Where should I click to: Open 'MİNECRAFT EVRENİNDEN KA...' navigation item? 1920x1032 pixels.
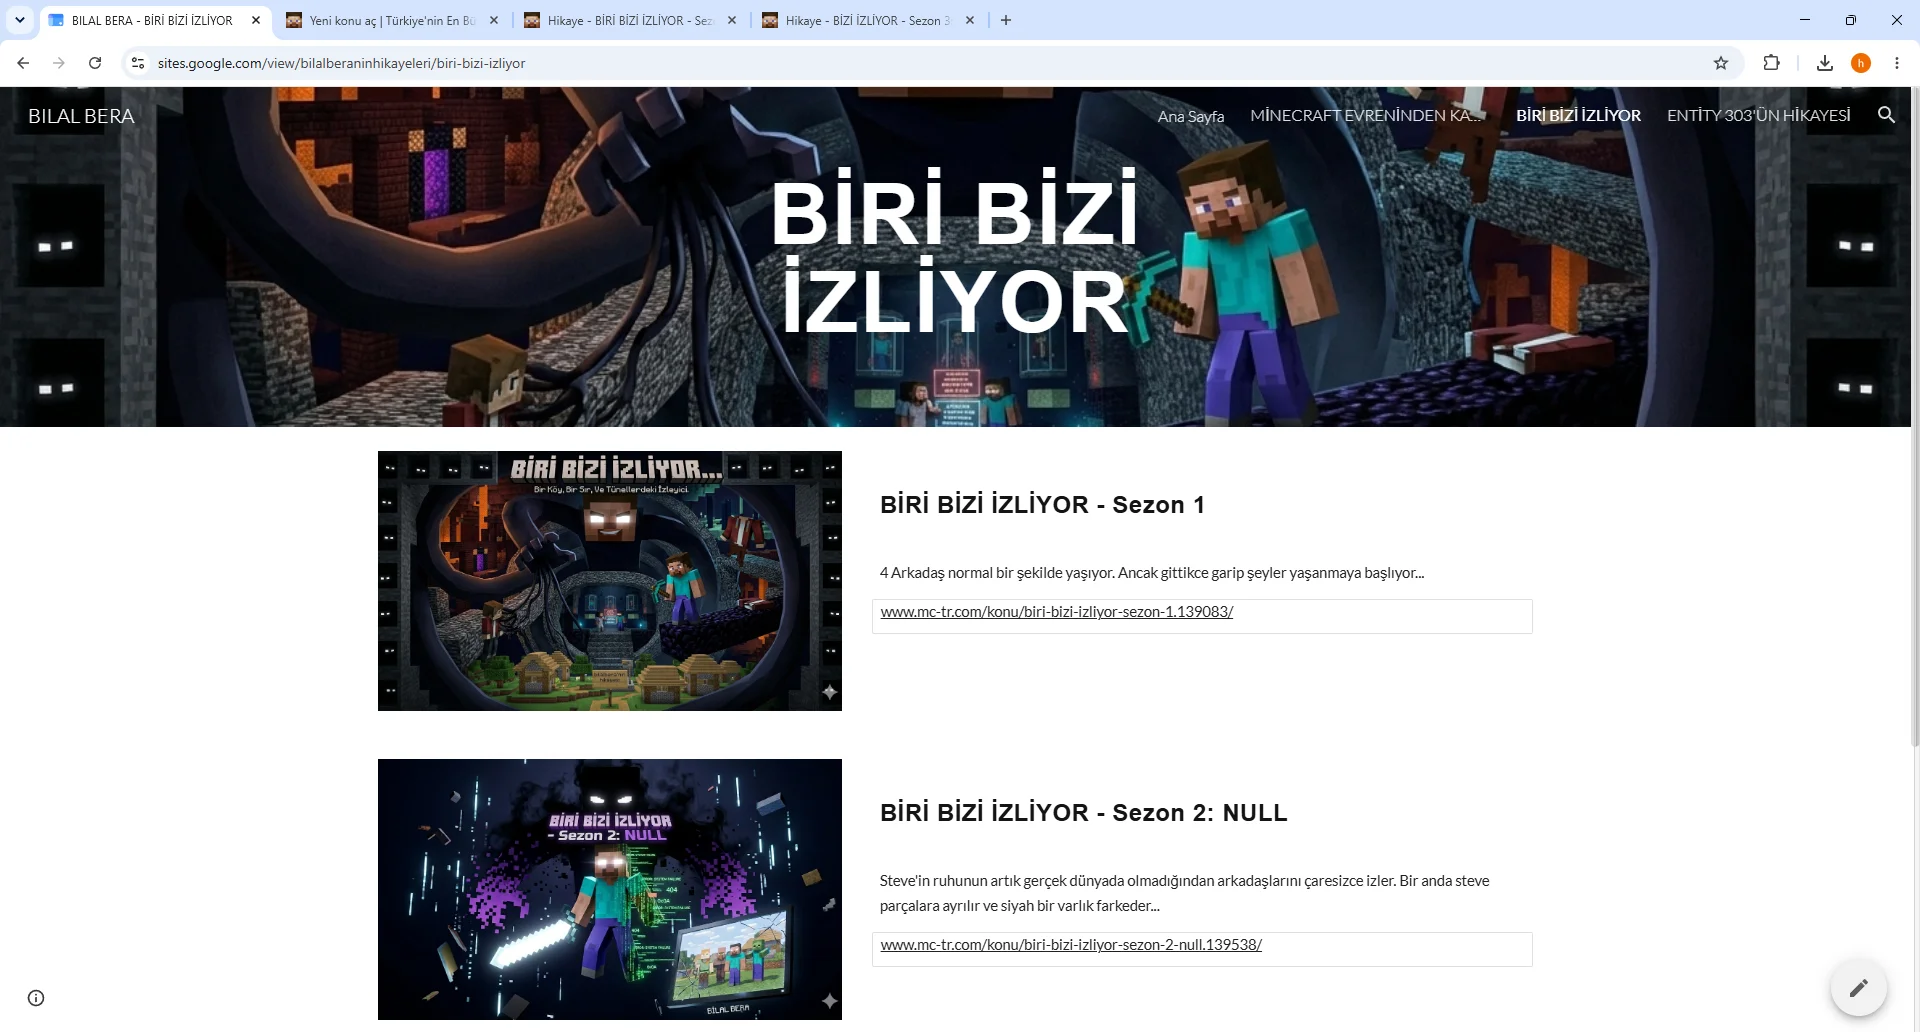click(1366, 115)
